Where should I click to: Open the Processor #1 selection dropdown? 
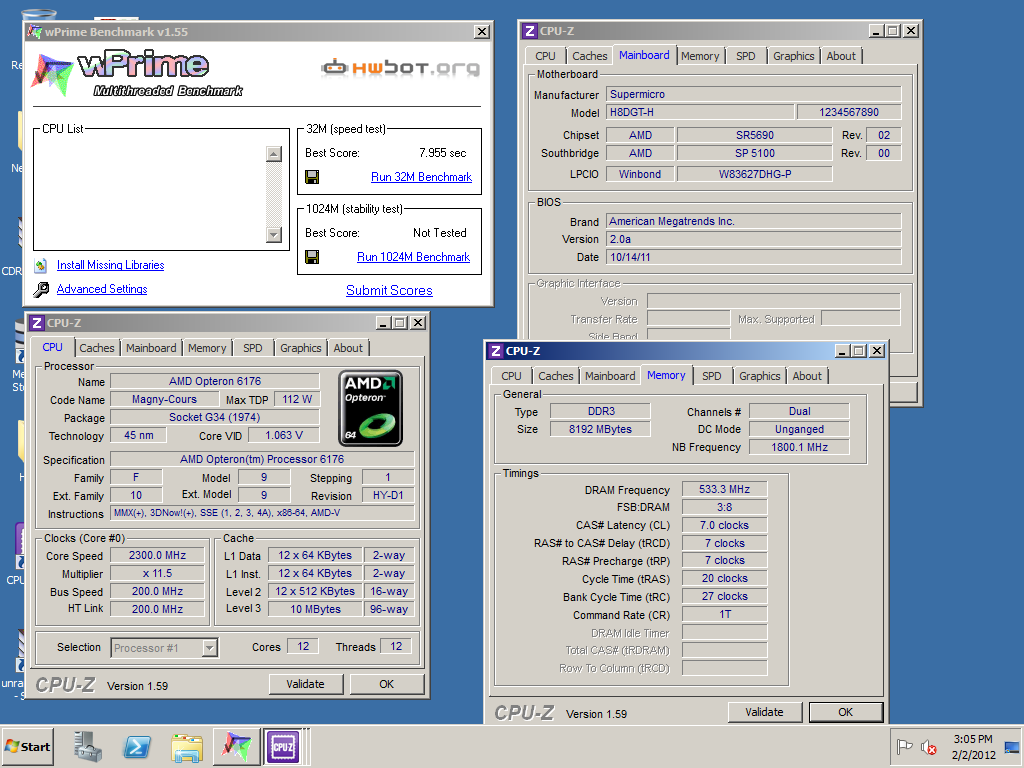210,648
